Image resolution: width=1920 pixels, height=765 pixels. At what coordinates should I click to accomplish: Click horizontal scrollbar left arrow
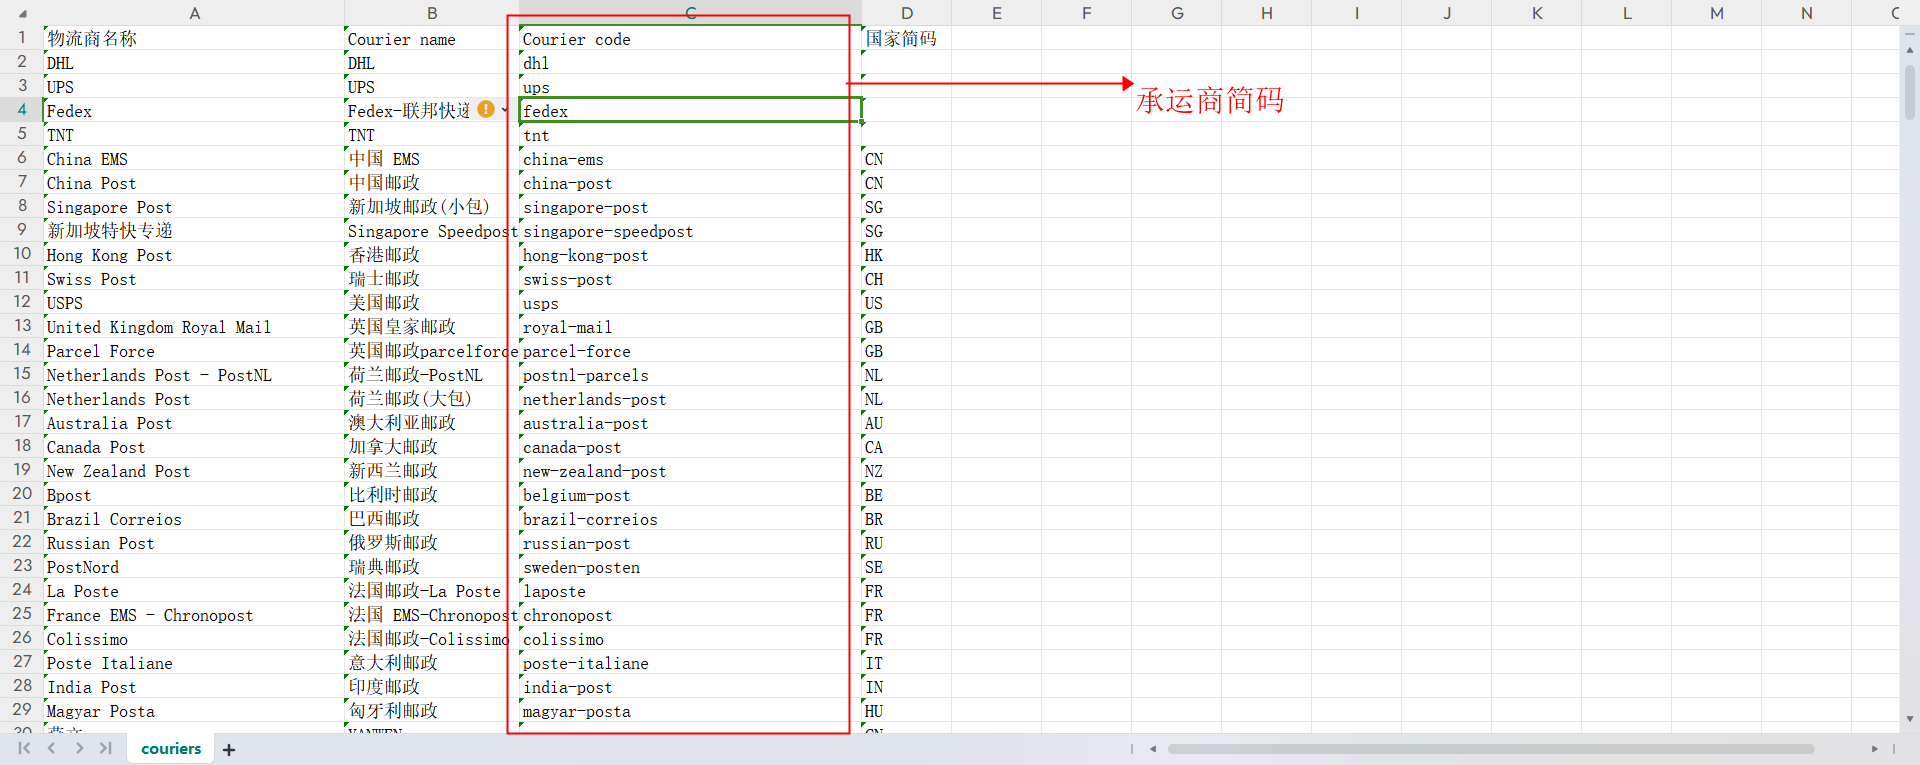pos(1153,748)
